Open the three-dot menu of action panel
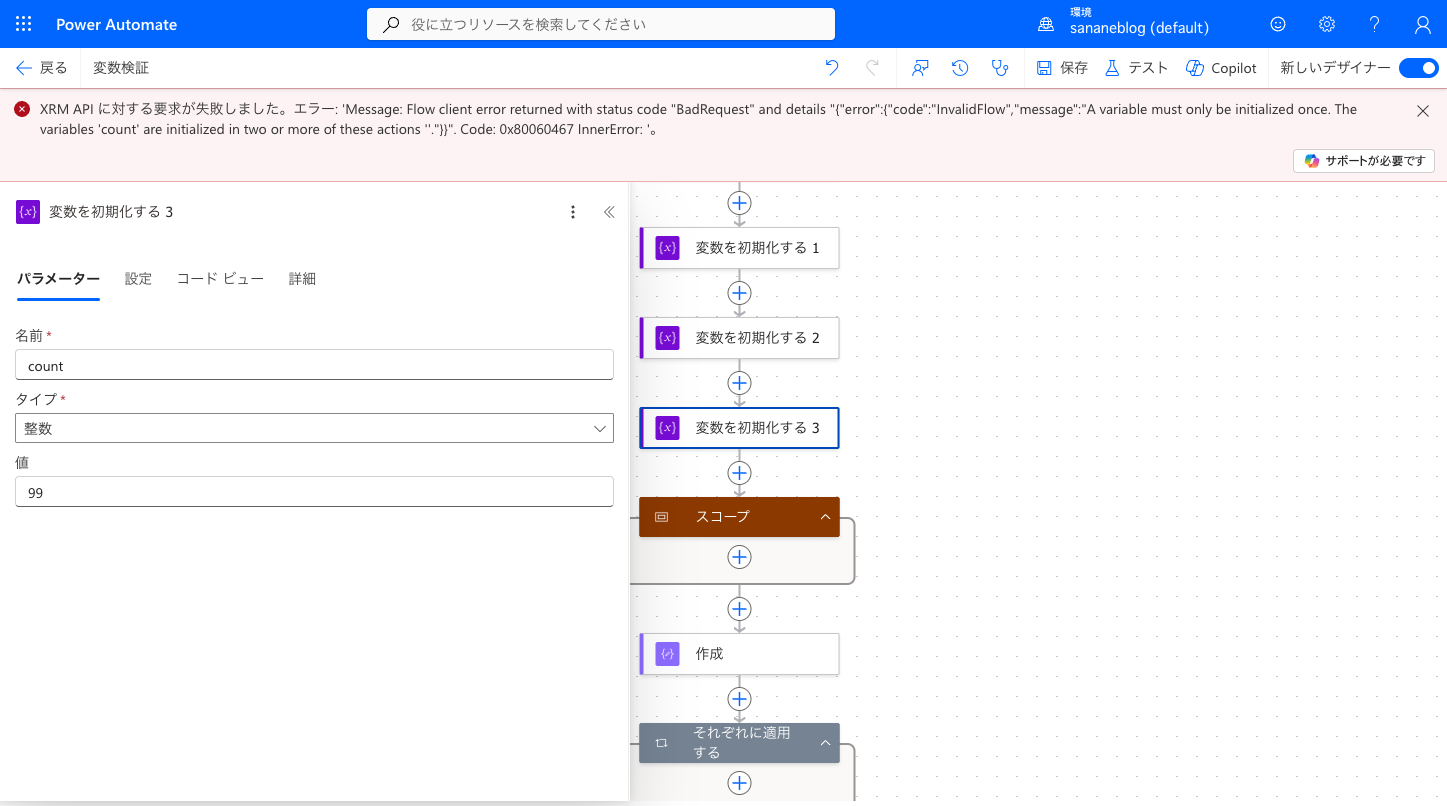This screenshot has height=806, width=1447. coord(573,212)
